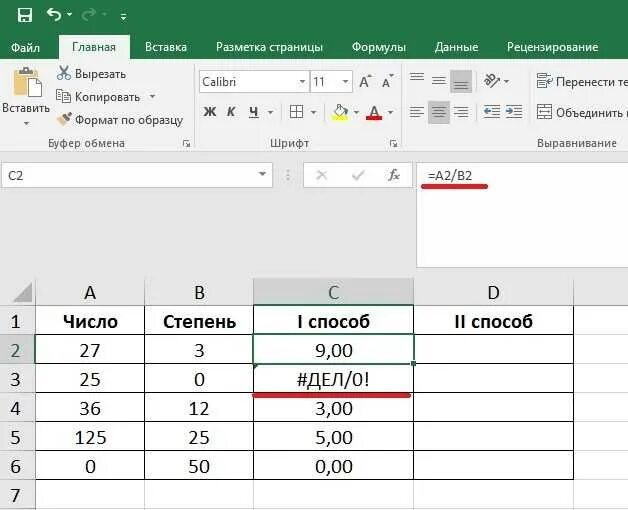Open Customize Quick Access Toolbar menu
Viewport: 628px width, 510px height.
[123, 16]
